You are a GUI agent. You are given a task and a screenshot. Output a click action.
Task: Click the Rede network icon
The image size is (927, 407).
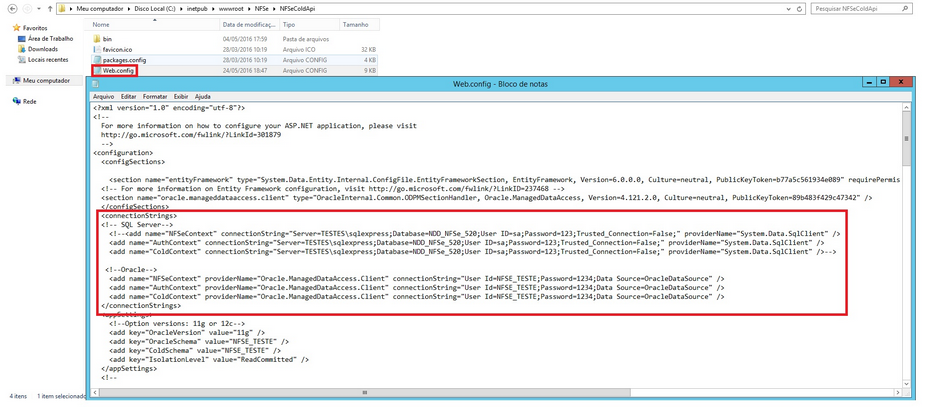(x=17, y=102)
